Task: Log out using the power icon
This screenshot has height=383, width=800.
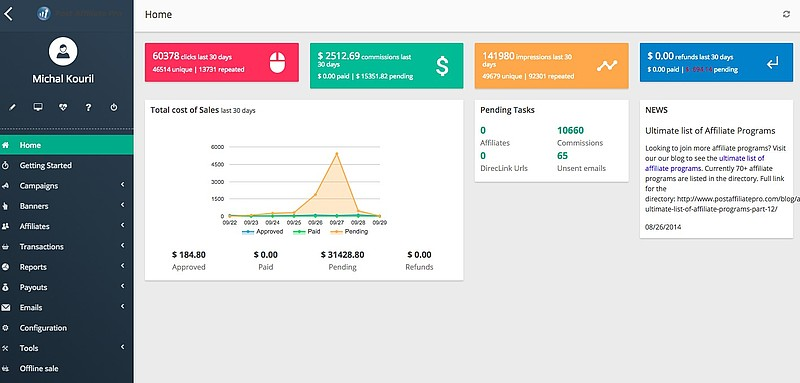Action: 114,107
